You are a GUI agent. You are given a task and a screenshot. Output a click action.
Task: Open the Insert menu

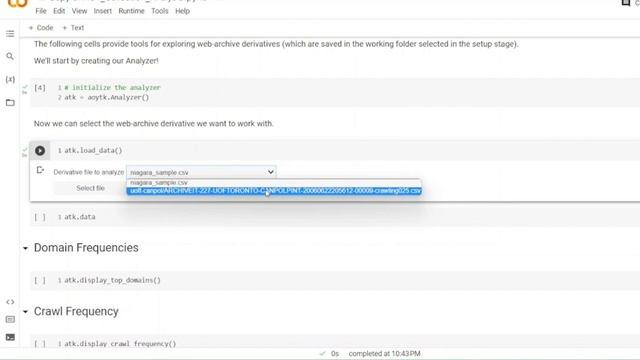[102, 11]
